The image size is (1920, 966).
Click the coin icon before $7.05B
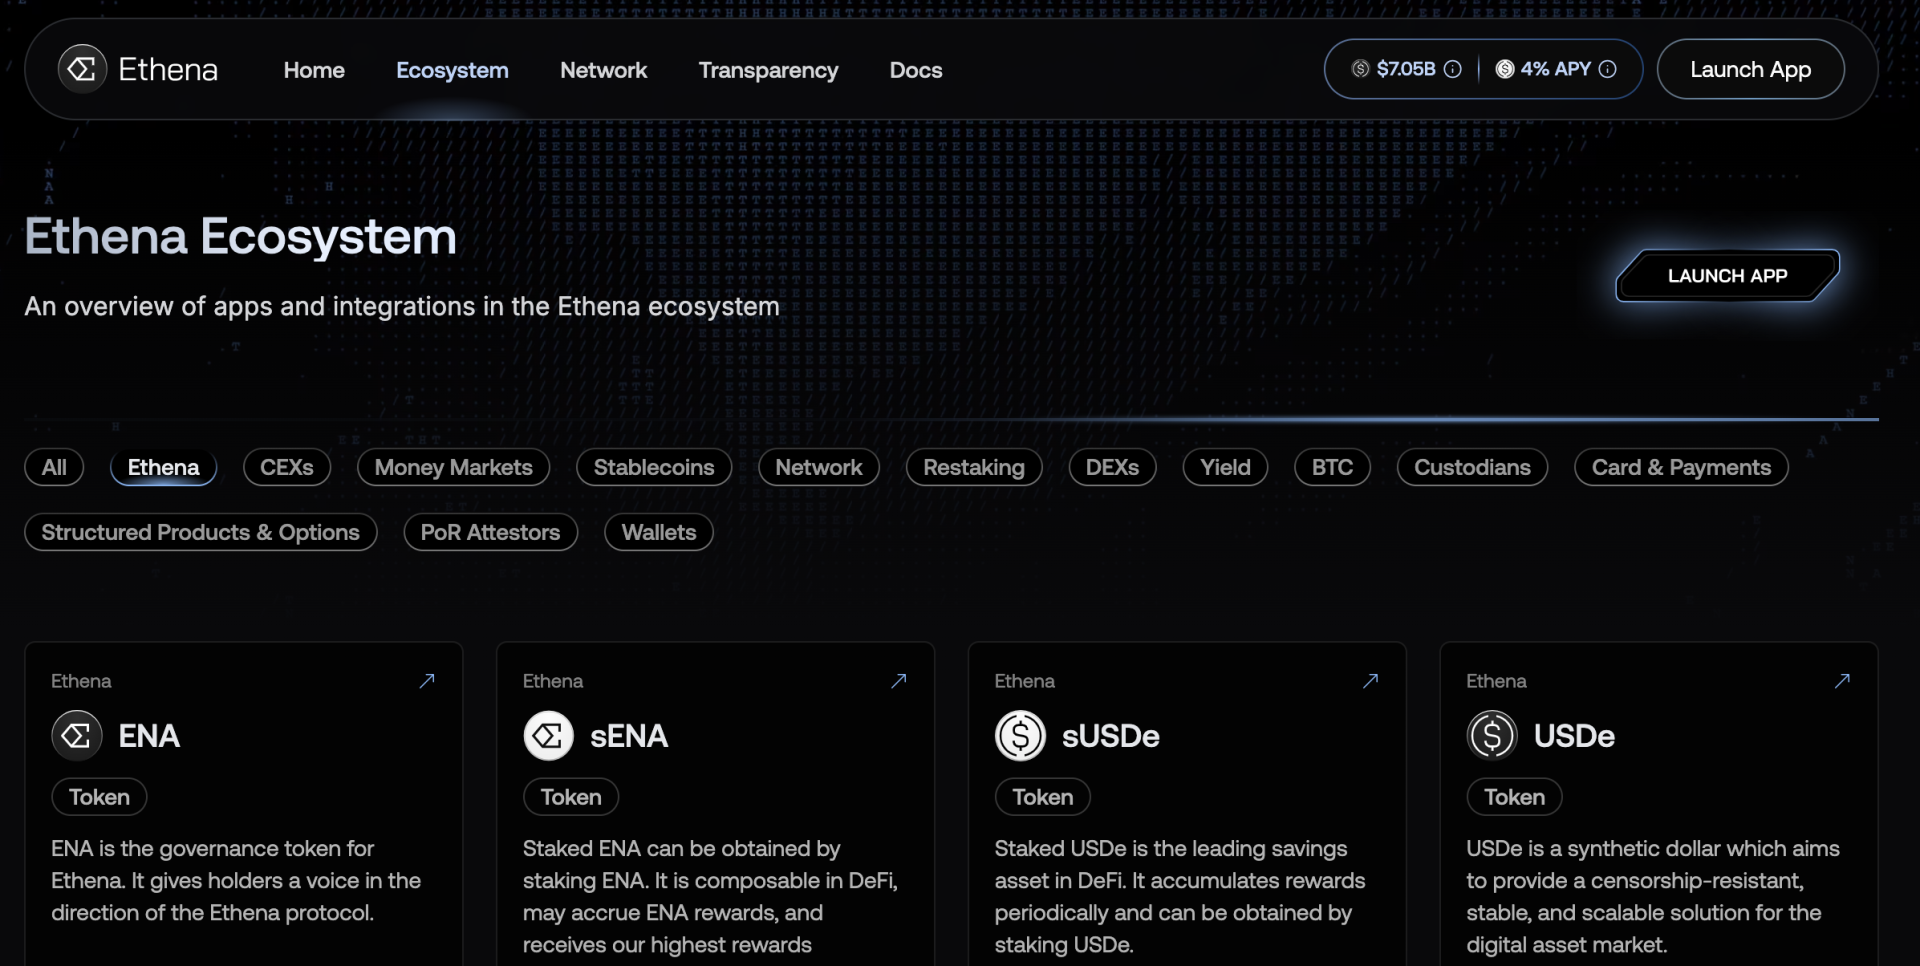point(1360,69)
